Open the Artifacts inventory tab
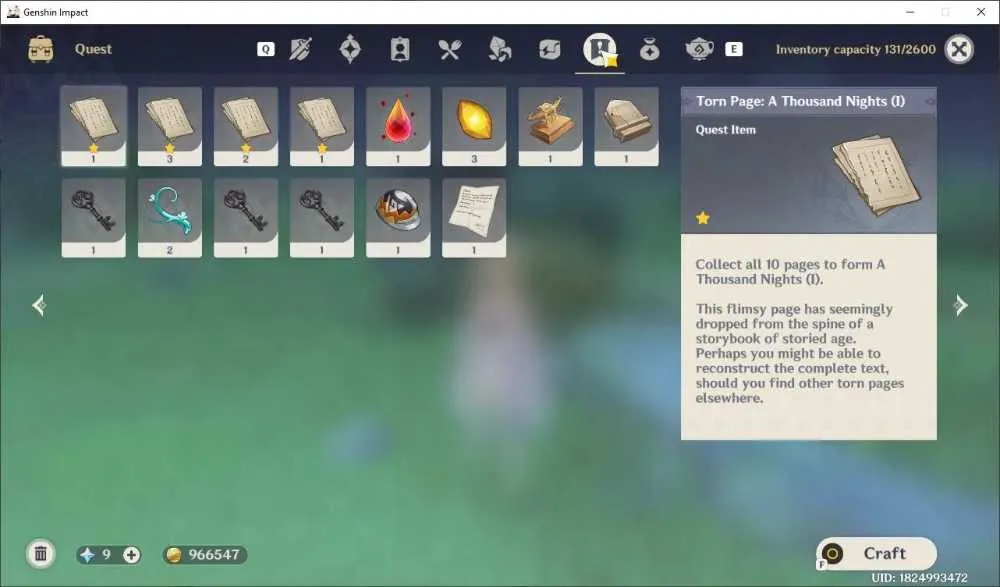Screen dimensions: 1000x587 350,49
